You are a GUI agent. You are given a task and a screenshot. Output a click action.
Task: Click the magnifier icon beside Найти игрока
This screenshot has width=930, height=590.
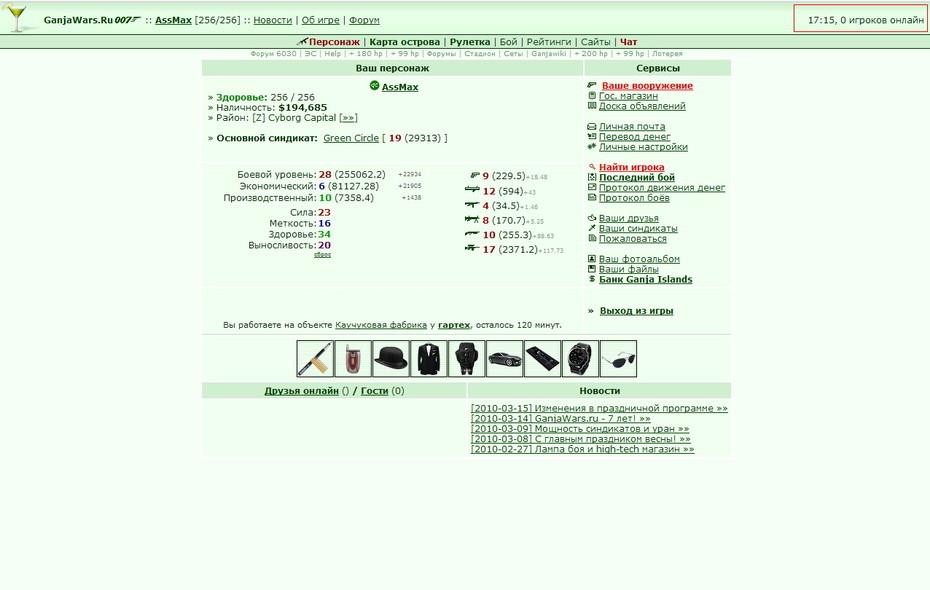[x=591, y=167]
